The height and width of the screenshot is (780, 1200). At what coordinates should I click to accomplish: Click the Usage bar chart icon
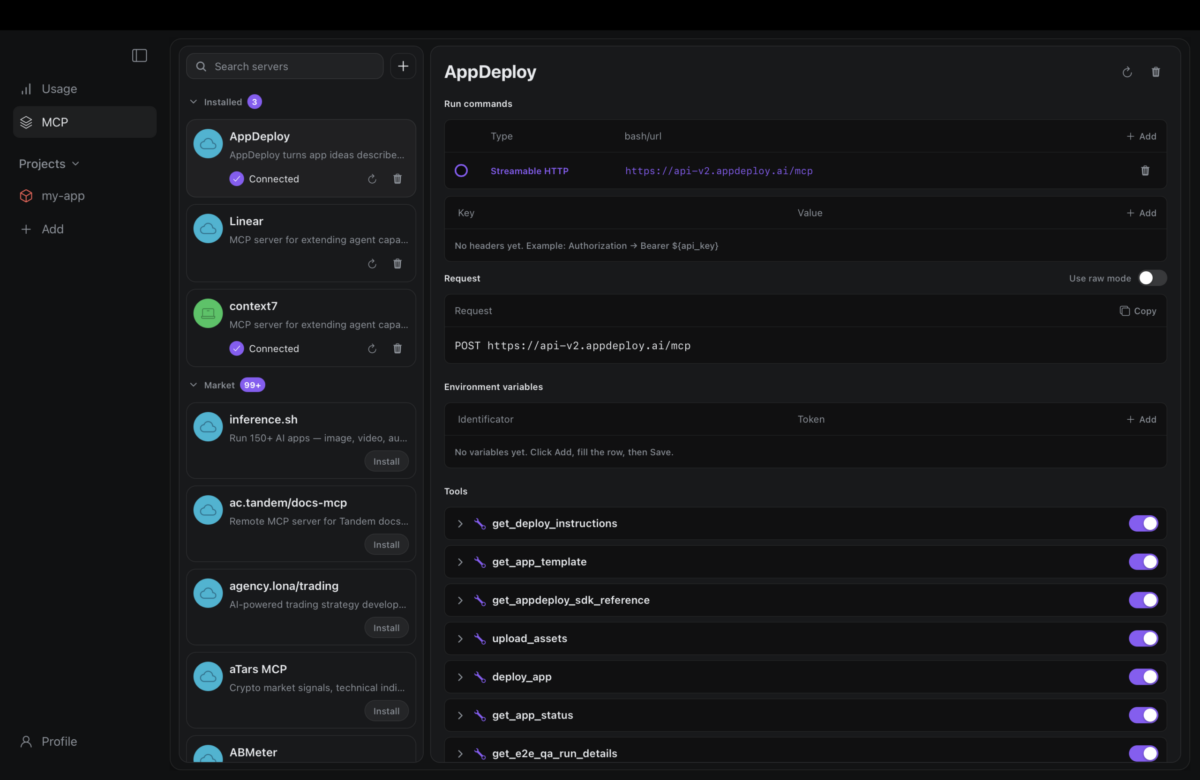click(26, 89)
